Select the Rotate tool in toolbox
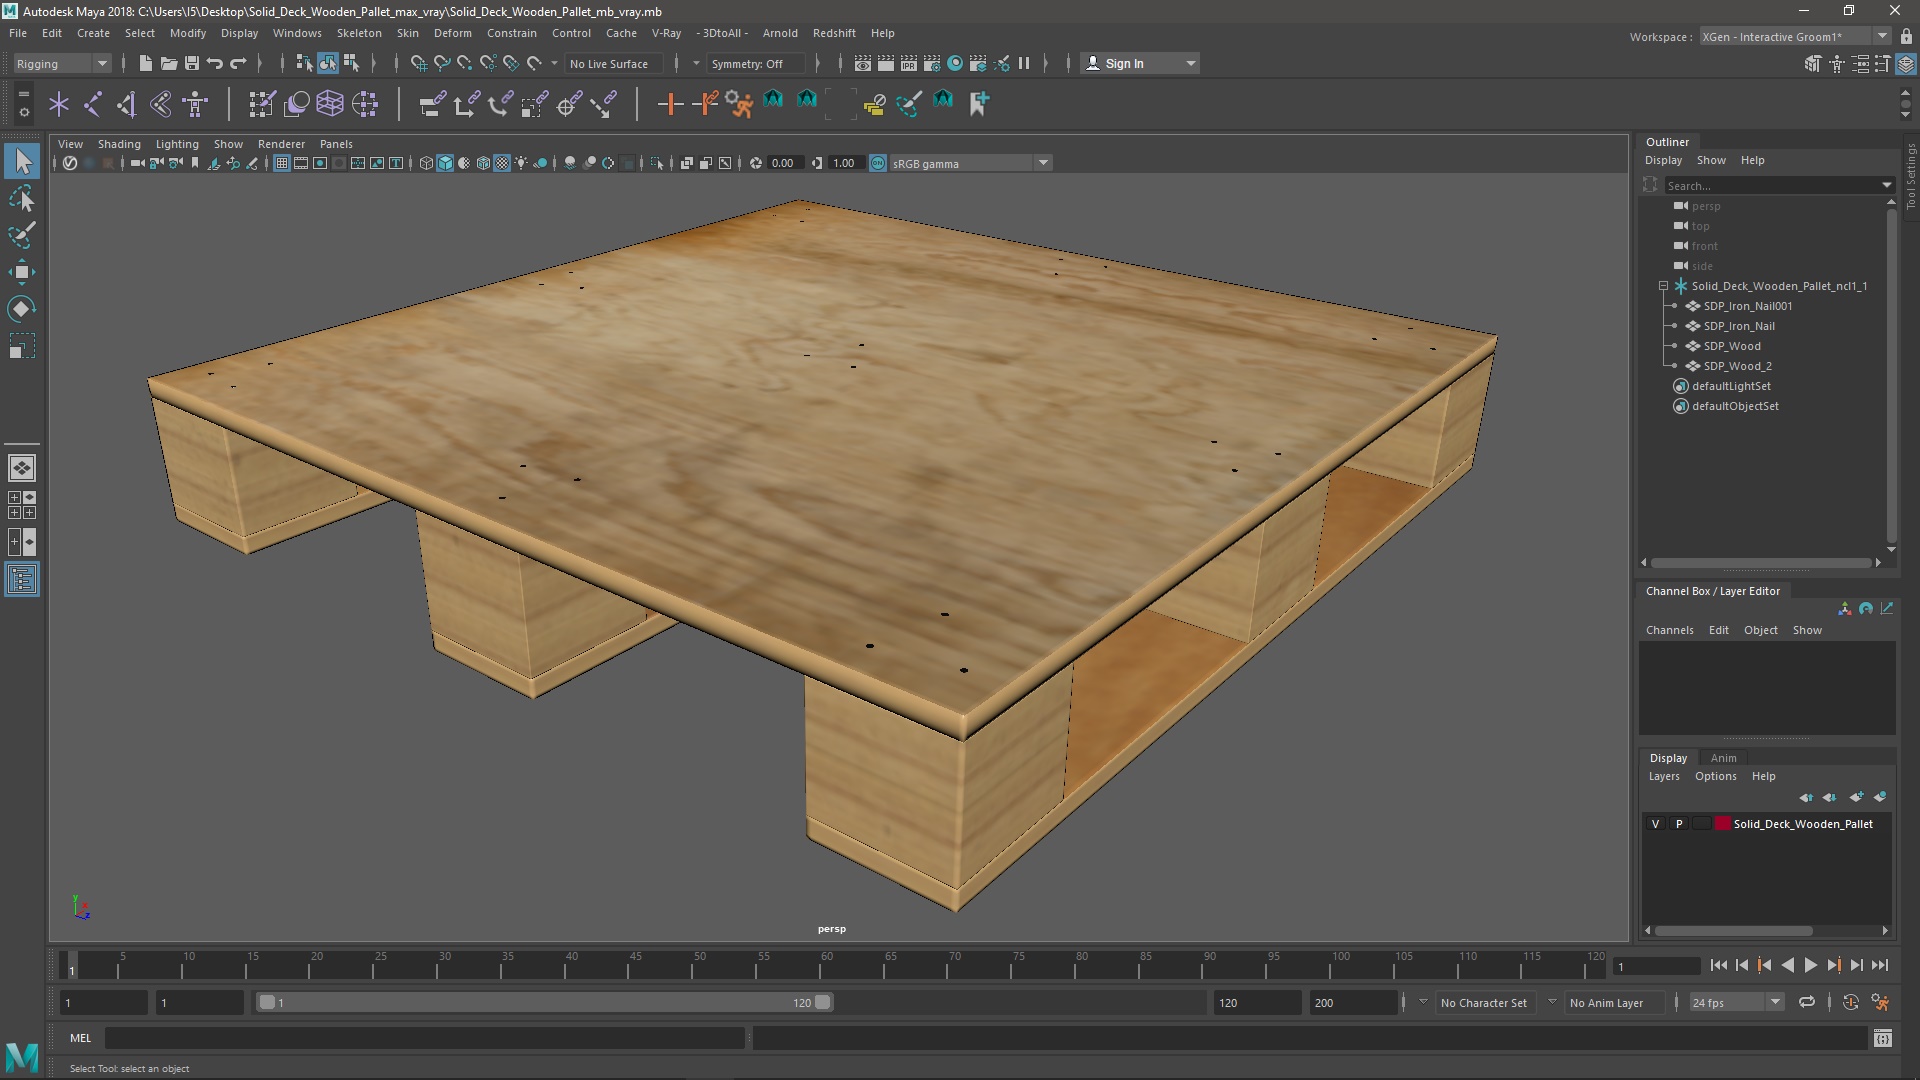 tap(22, 309)
